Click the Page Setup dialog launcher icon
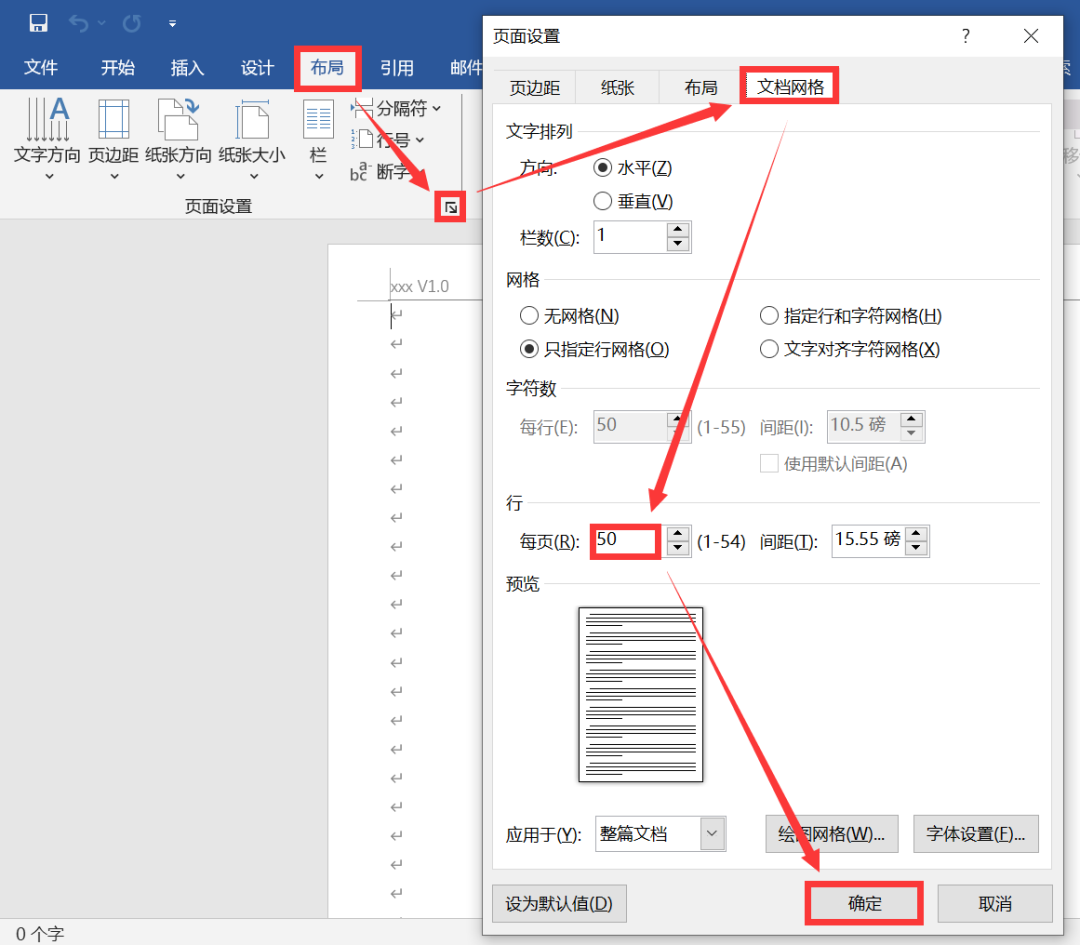The image size is (1080, 945). (x=451, y=207)
